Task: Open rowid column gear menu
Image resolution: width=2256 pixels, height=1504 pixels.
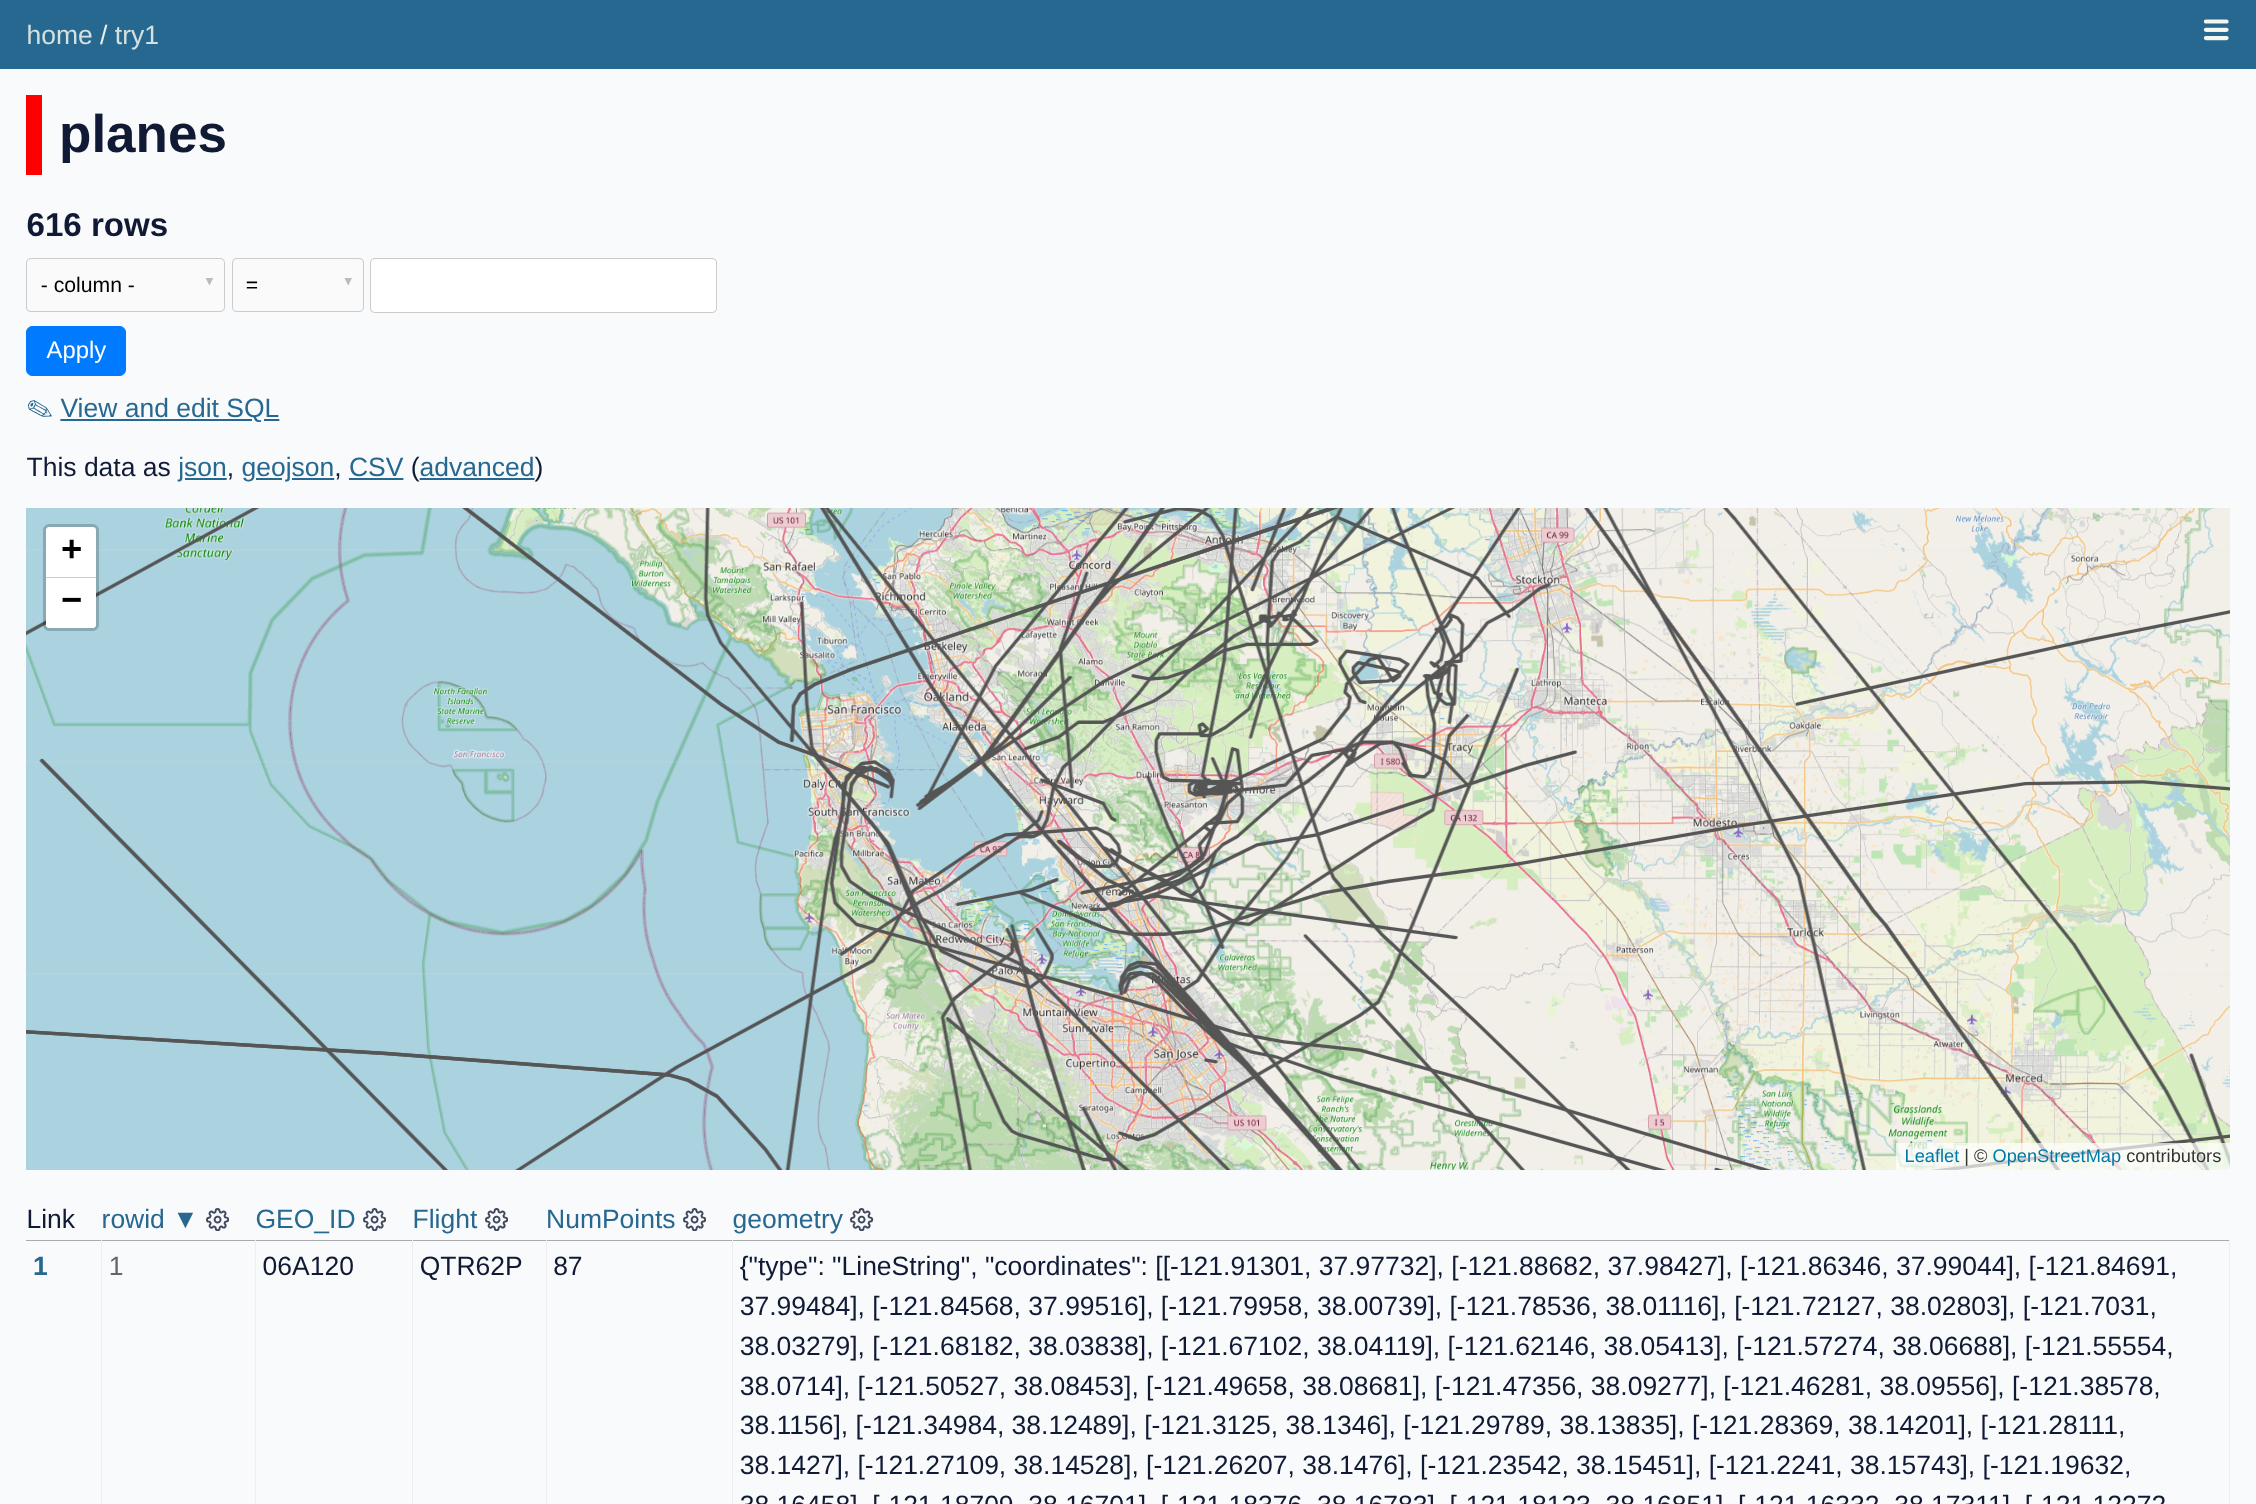Action: click(217, 1220)
